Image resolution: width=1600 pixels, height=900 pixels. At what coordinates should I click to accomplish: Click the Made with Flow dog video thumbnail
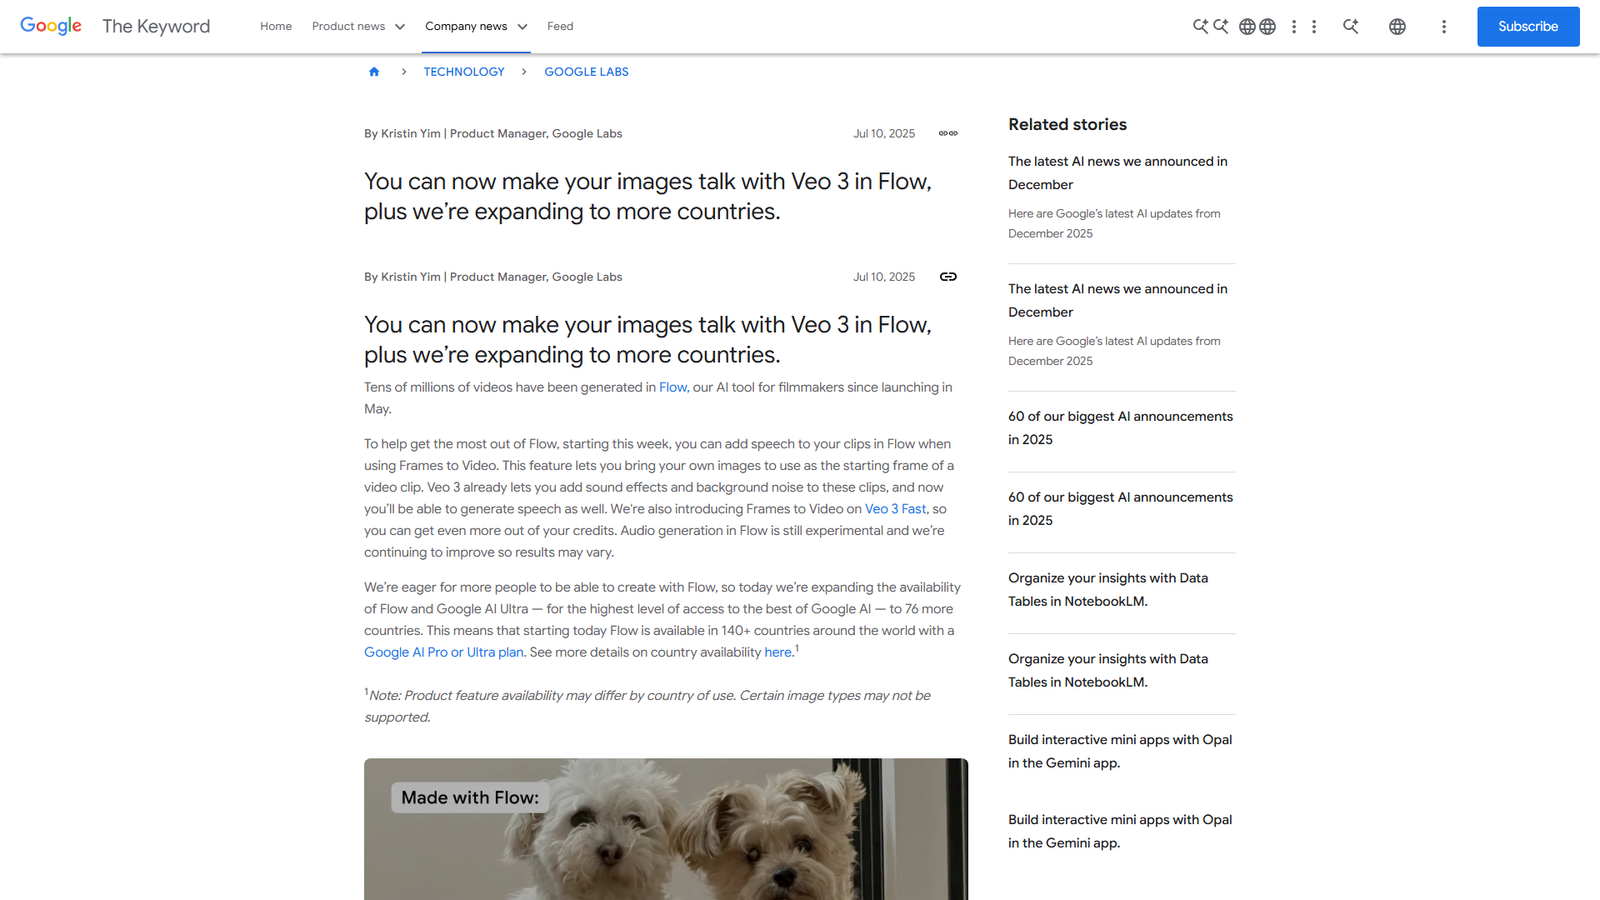click(665, 830)
